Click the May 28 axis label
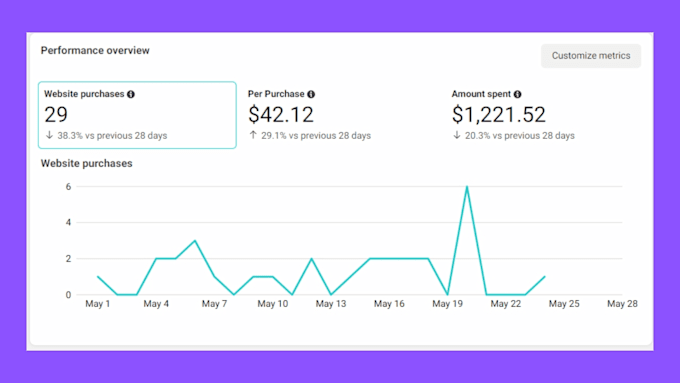 (622, 304)
